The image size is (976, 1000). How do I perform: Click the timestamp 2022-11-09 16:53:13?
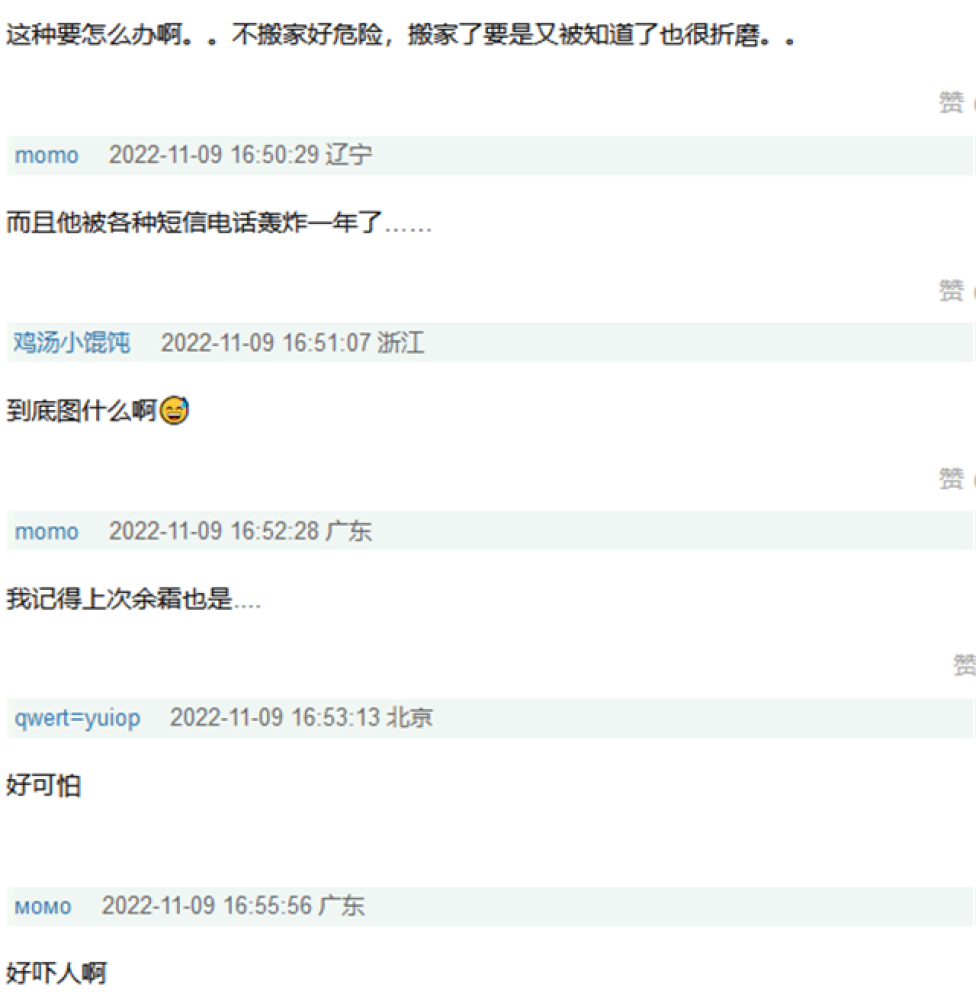[x=274, y=717]
